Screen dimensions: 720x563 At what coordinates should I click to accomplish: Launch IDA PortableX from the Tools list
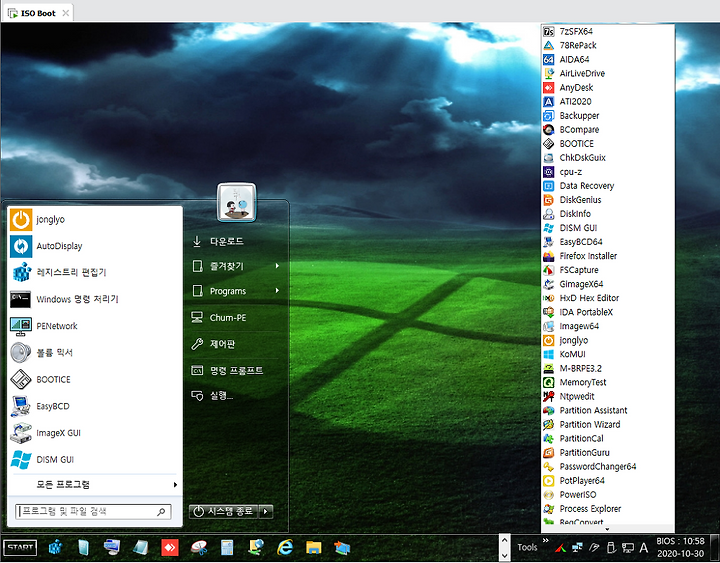(x=608, y=312)
